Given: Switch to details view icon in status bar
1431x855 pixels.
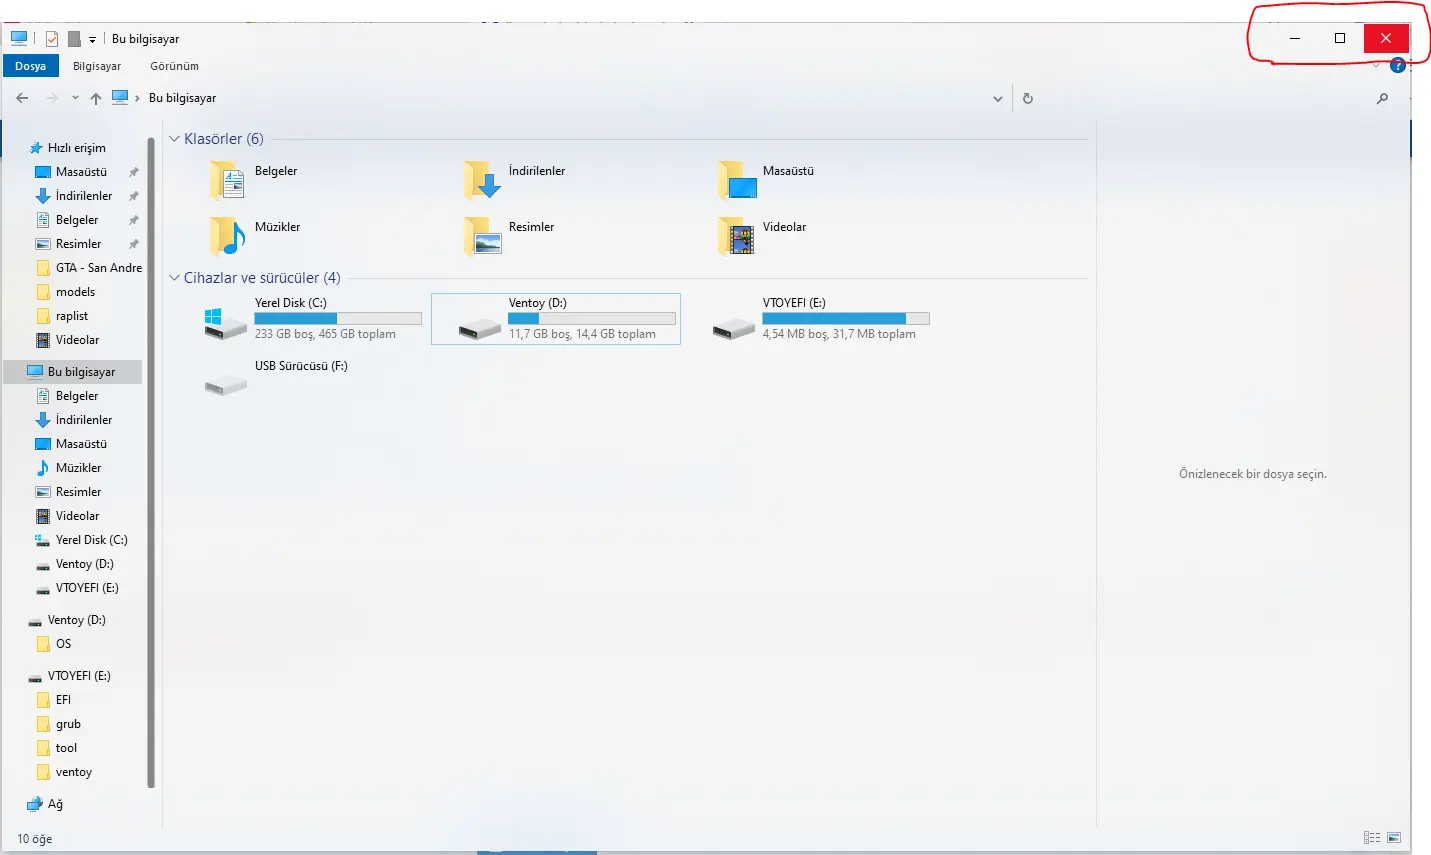Looking at the screenshot, I should 1372,838.
